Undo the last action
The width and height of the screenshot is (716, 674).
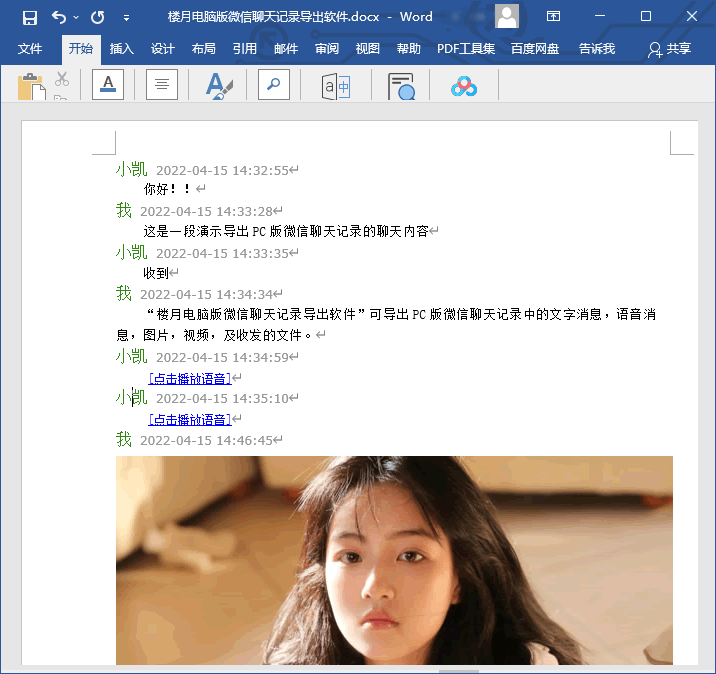(59, 17)
